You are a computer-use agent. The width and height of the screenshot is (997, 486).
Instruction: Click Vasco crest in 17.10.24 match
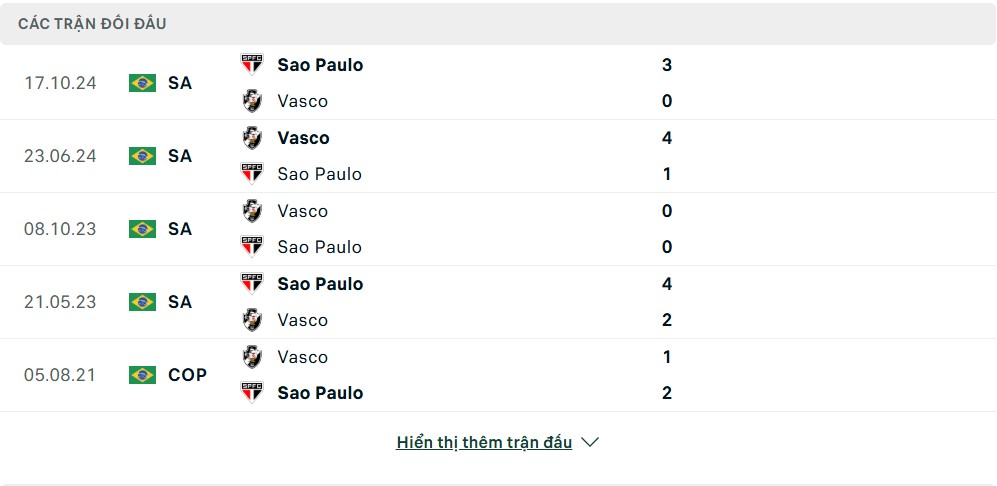point(252,101)
